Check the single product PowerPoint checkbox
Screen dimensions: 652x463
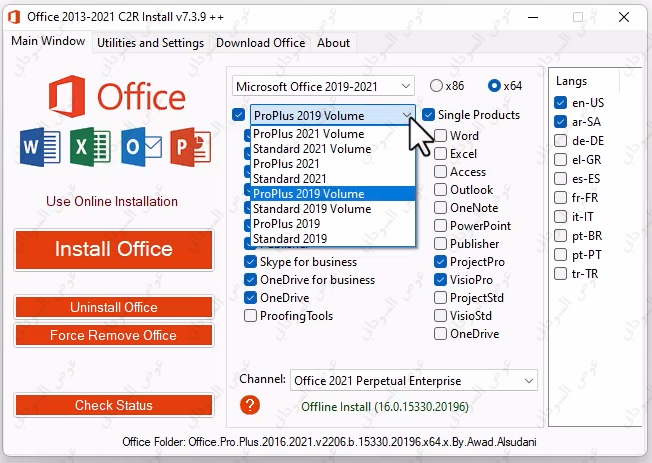[440, 226]
